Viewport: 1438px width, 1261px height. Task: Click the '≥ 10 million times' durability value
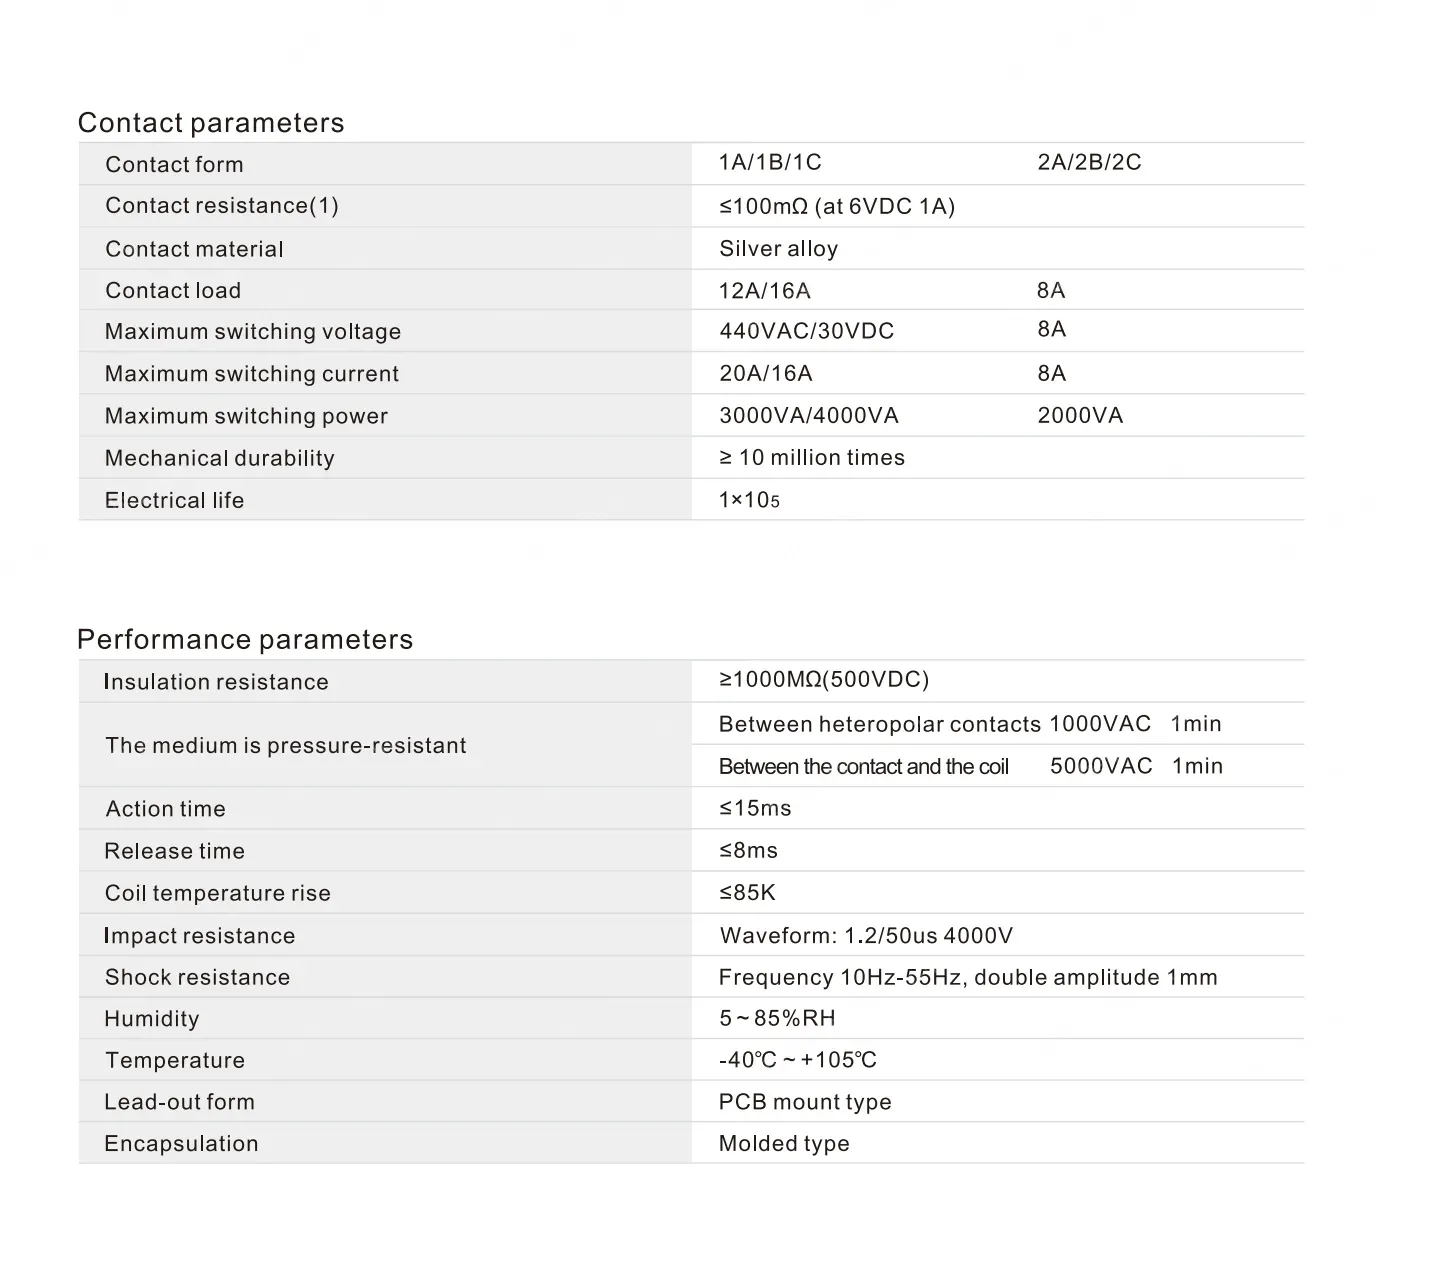click(811, 458)
